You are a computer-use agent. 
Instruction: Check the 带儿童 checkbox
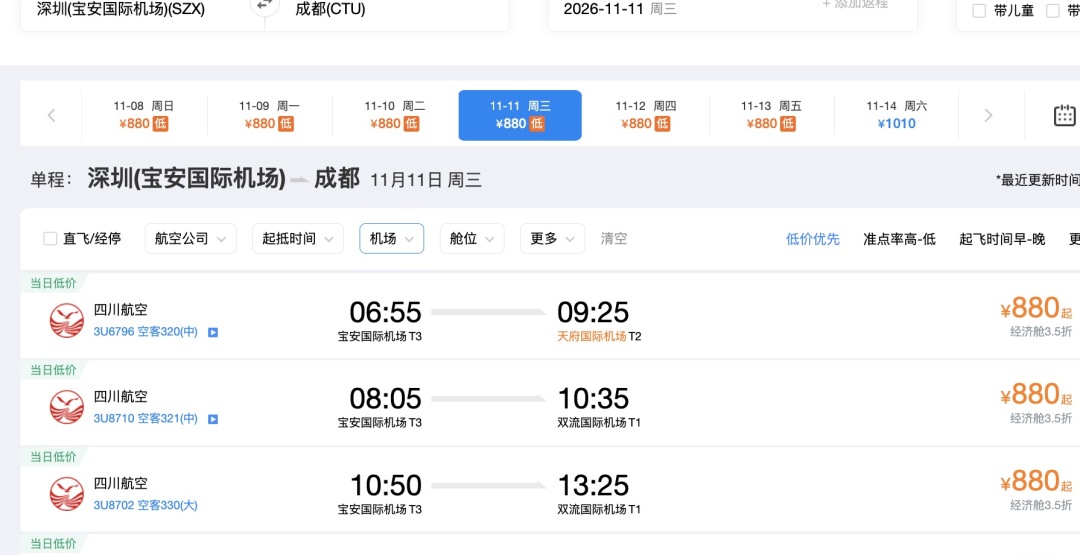point(979,11)
